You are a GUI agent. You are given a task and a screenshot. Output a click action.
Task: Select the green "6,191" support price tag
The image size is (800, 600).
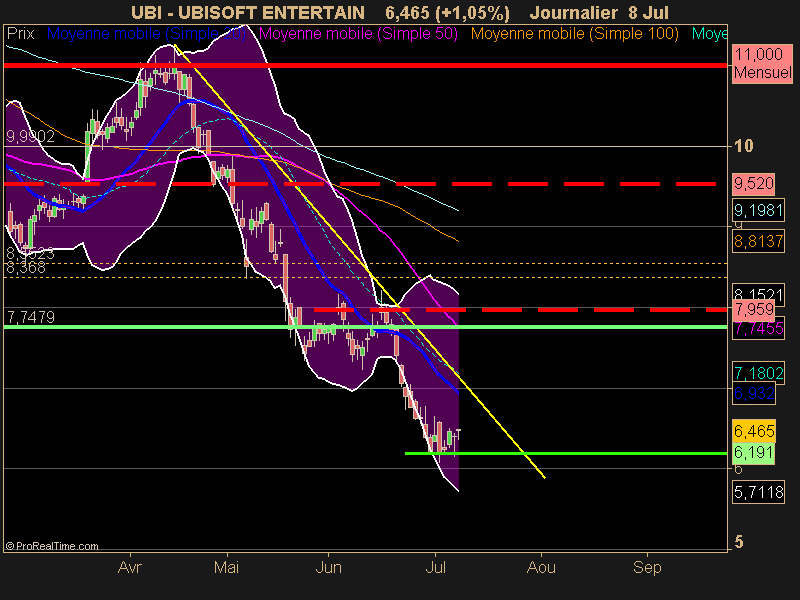point(754,453)
